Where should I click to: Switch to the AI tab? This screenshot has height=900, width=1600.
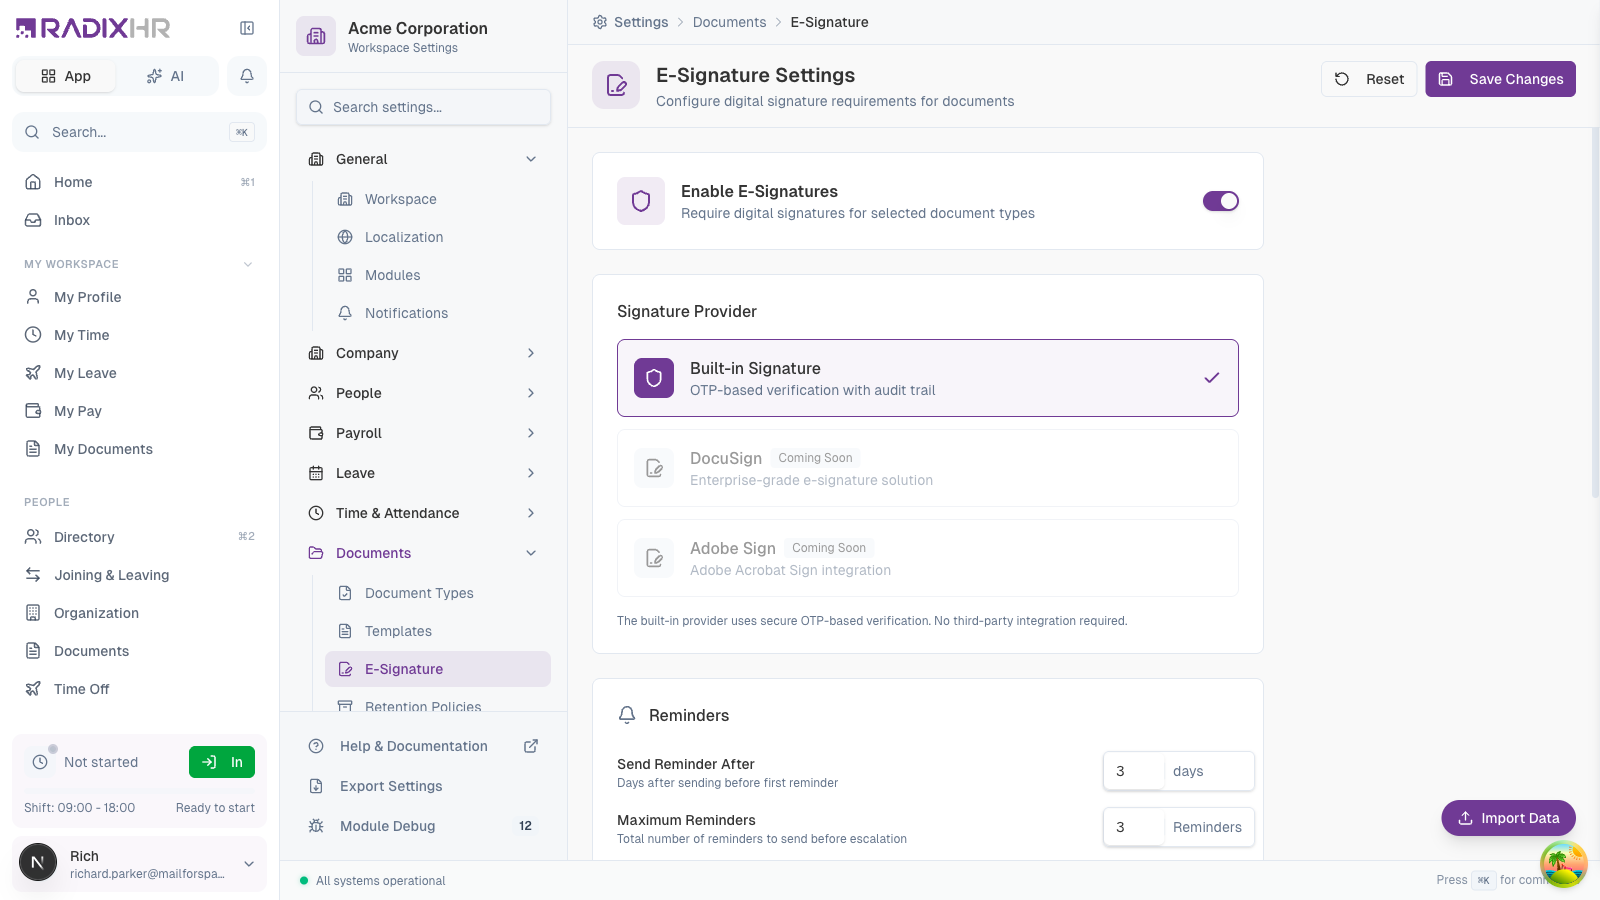166,76
